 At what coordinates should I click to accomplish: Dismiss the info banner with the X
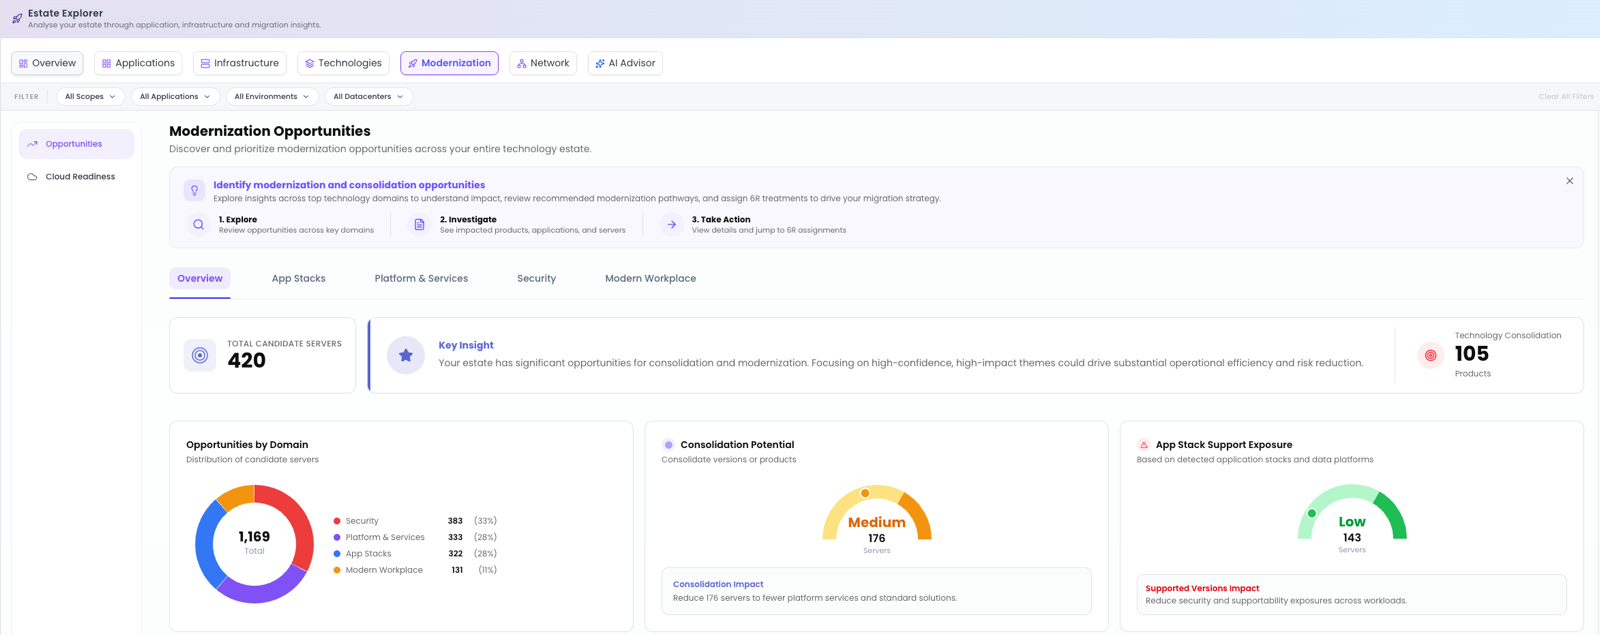coord(1569,181)
